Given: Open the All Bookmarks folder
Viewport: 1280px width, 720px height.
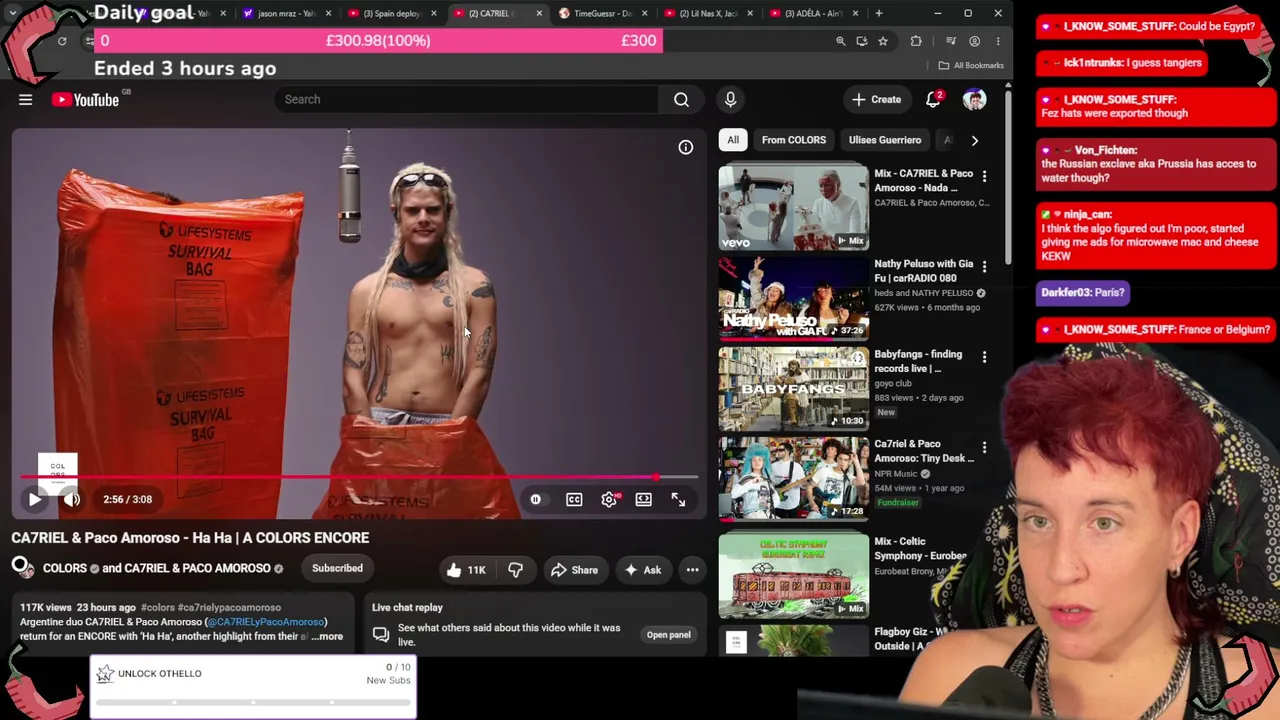Looking at the screenshot, I should click(x=971, y=65).
